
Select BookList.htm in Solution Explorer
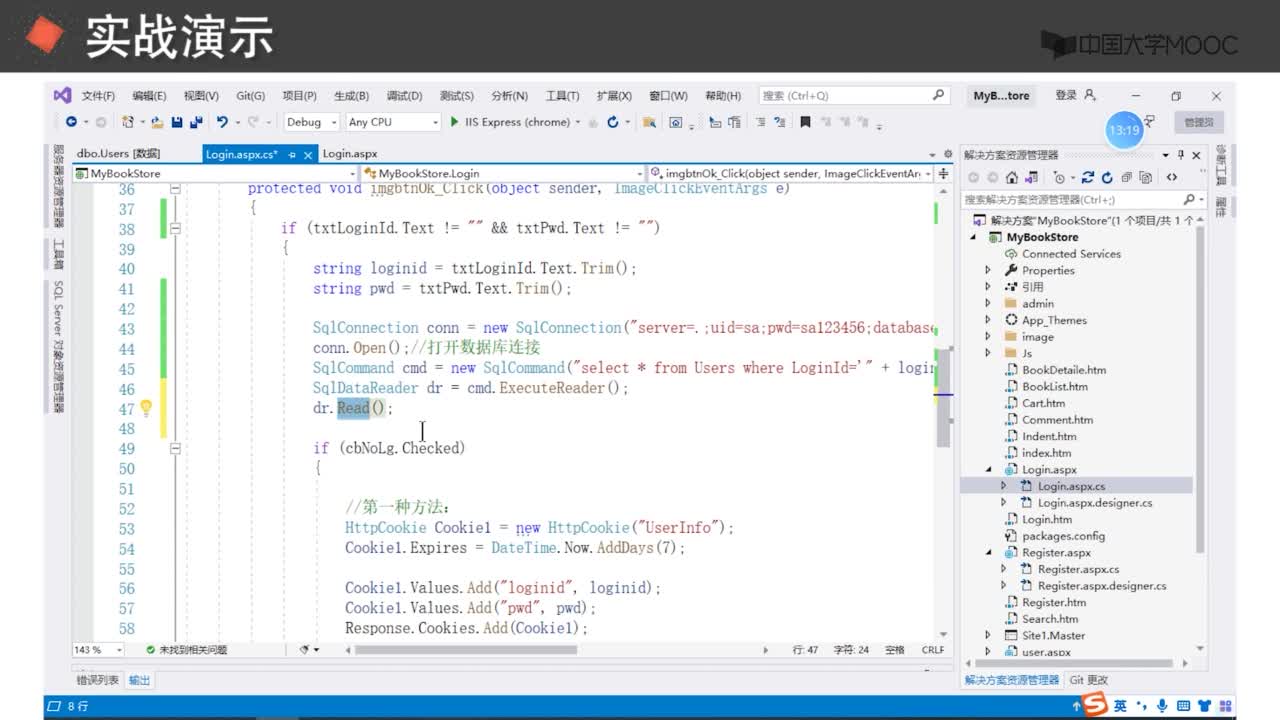tap(1055, 386)
